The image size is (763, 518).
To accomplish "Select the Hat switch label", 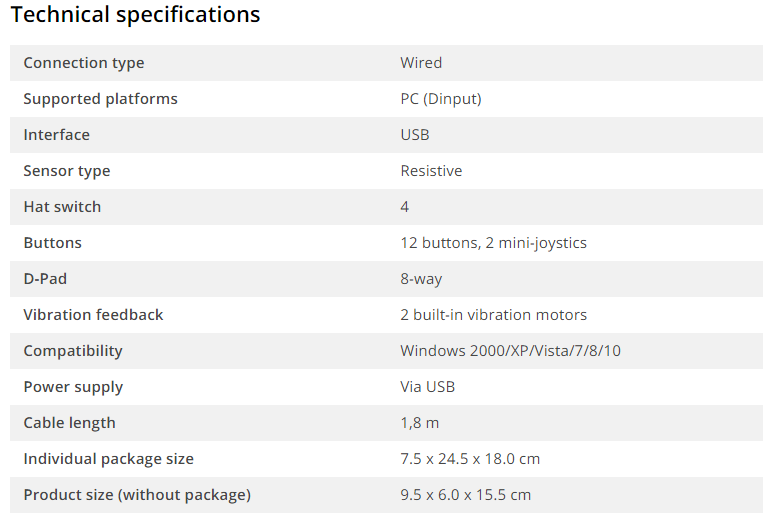I will 62,207.
